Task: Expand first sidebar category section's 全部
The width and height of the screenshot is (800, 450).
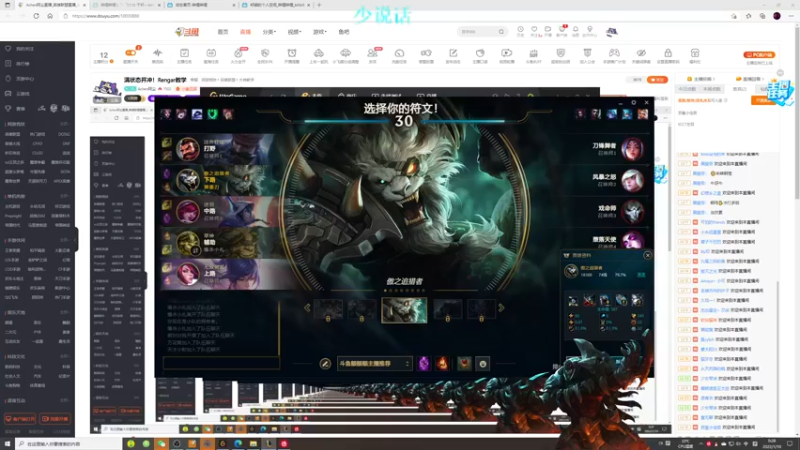Action: [x=65, y=124]
